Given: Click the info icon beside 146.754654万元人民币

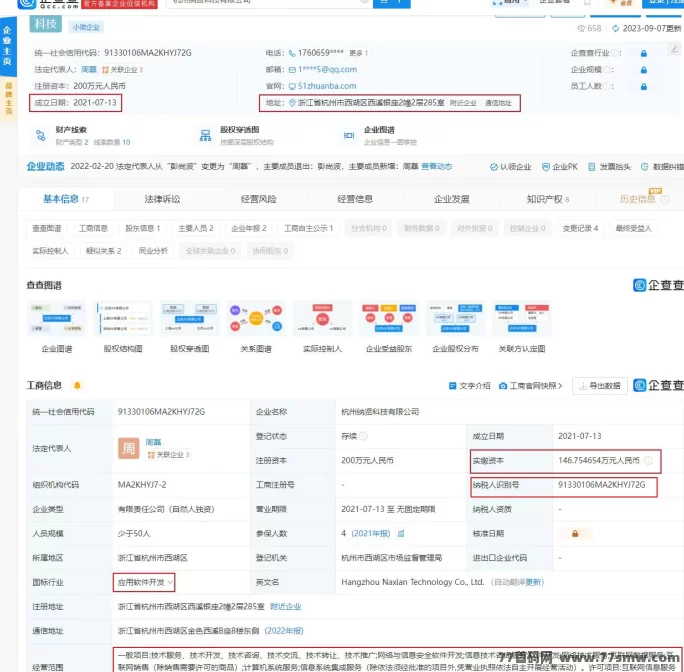Looking at the screenshot, I should [648, 460].
